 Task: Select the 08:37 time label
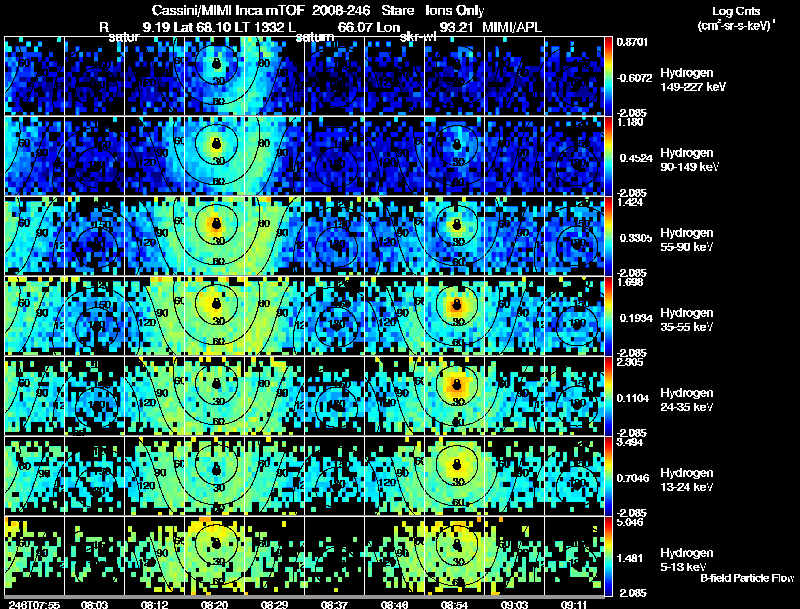(x=334, y=604)
